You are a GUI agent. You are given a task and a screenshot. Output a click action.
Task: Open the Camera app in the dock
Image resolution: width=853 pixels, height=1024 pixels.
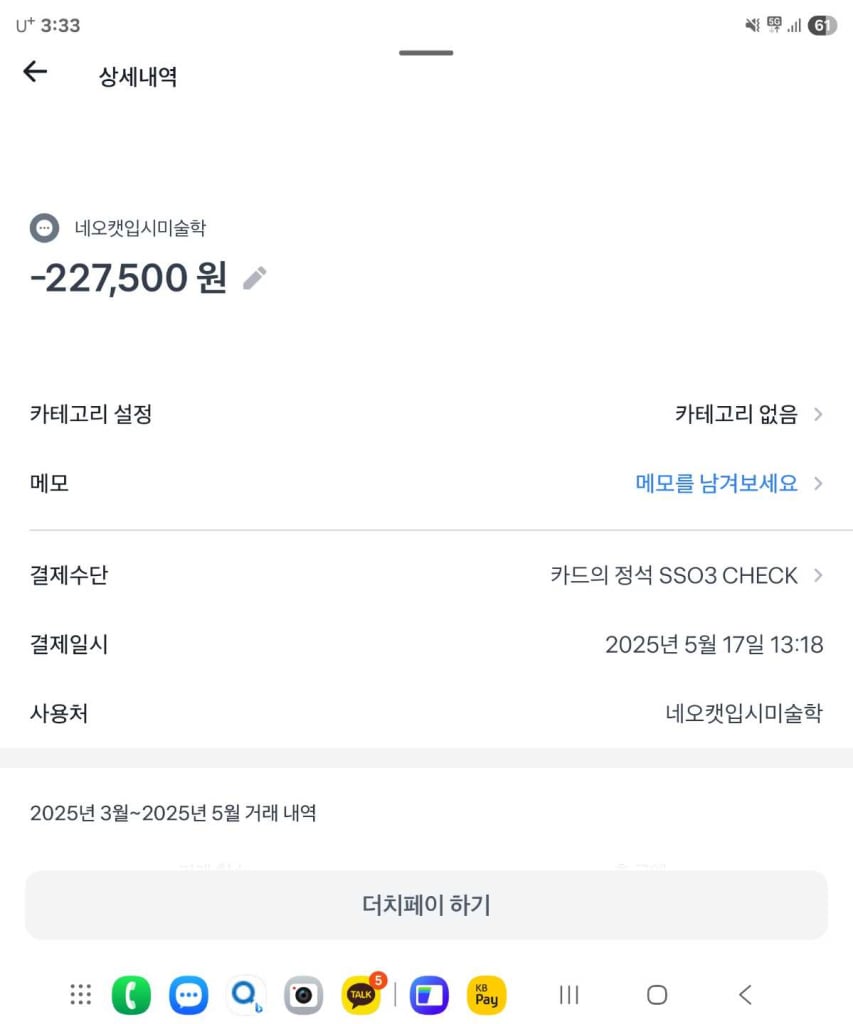click(304, 995)
